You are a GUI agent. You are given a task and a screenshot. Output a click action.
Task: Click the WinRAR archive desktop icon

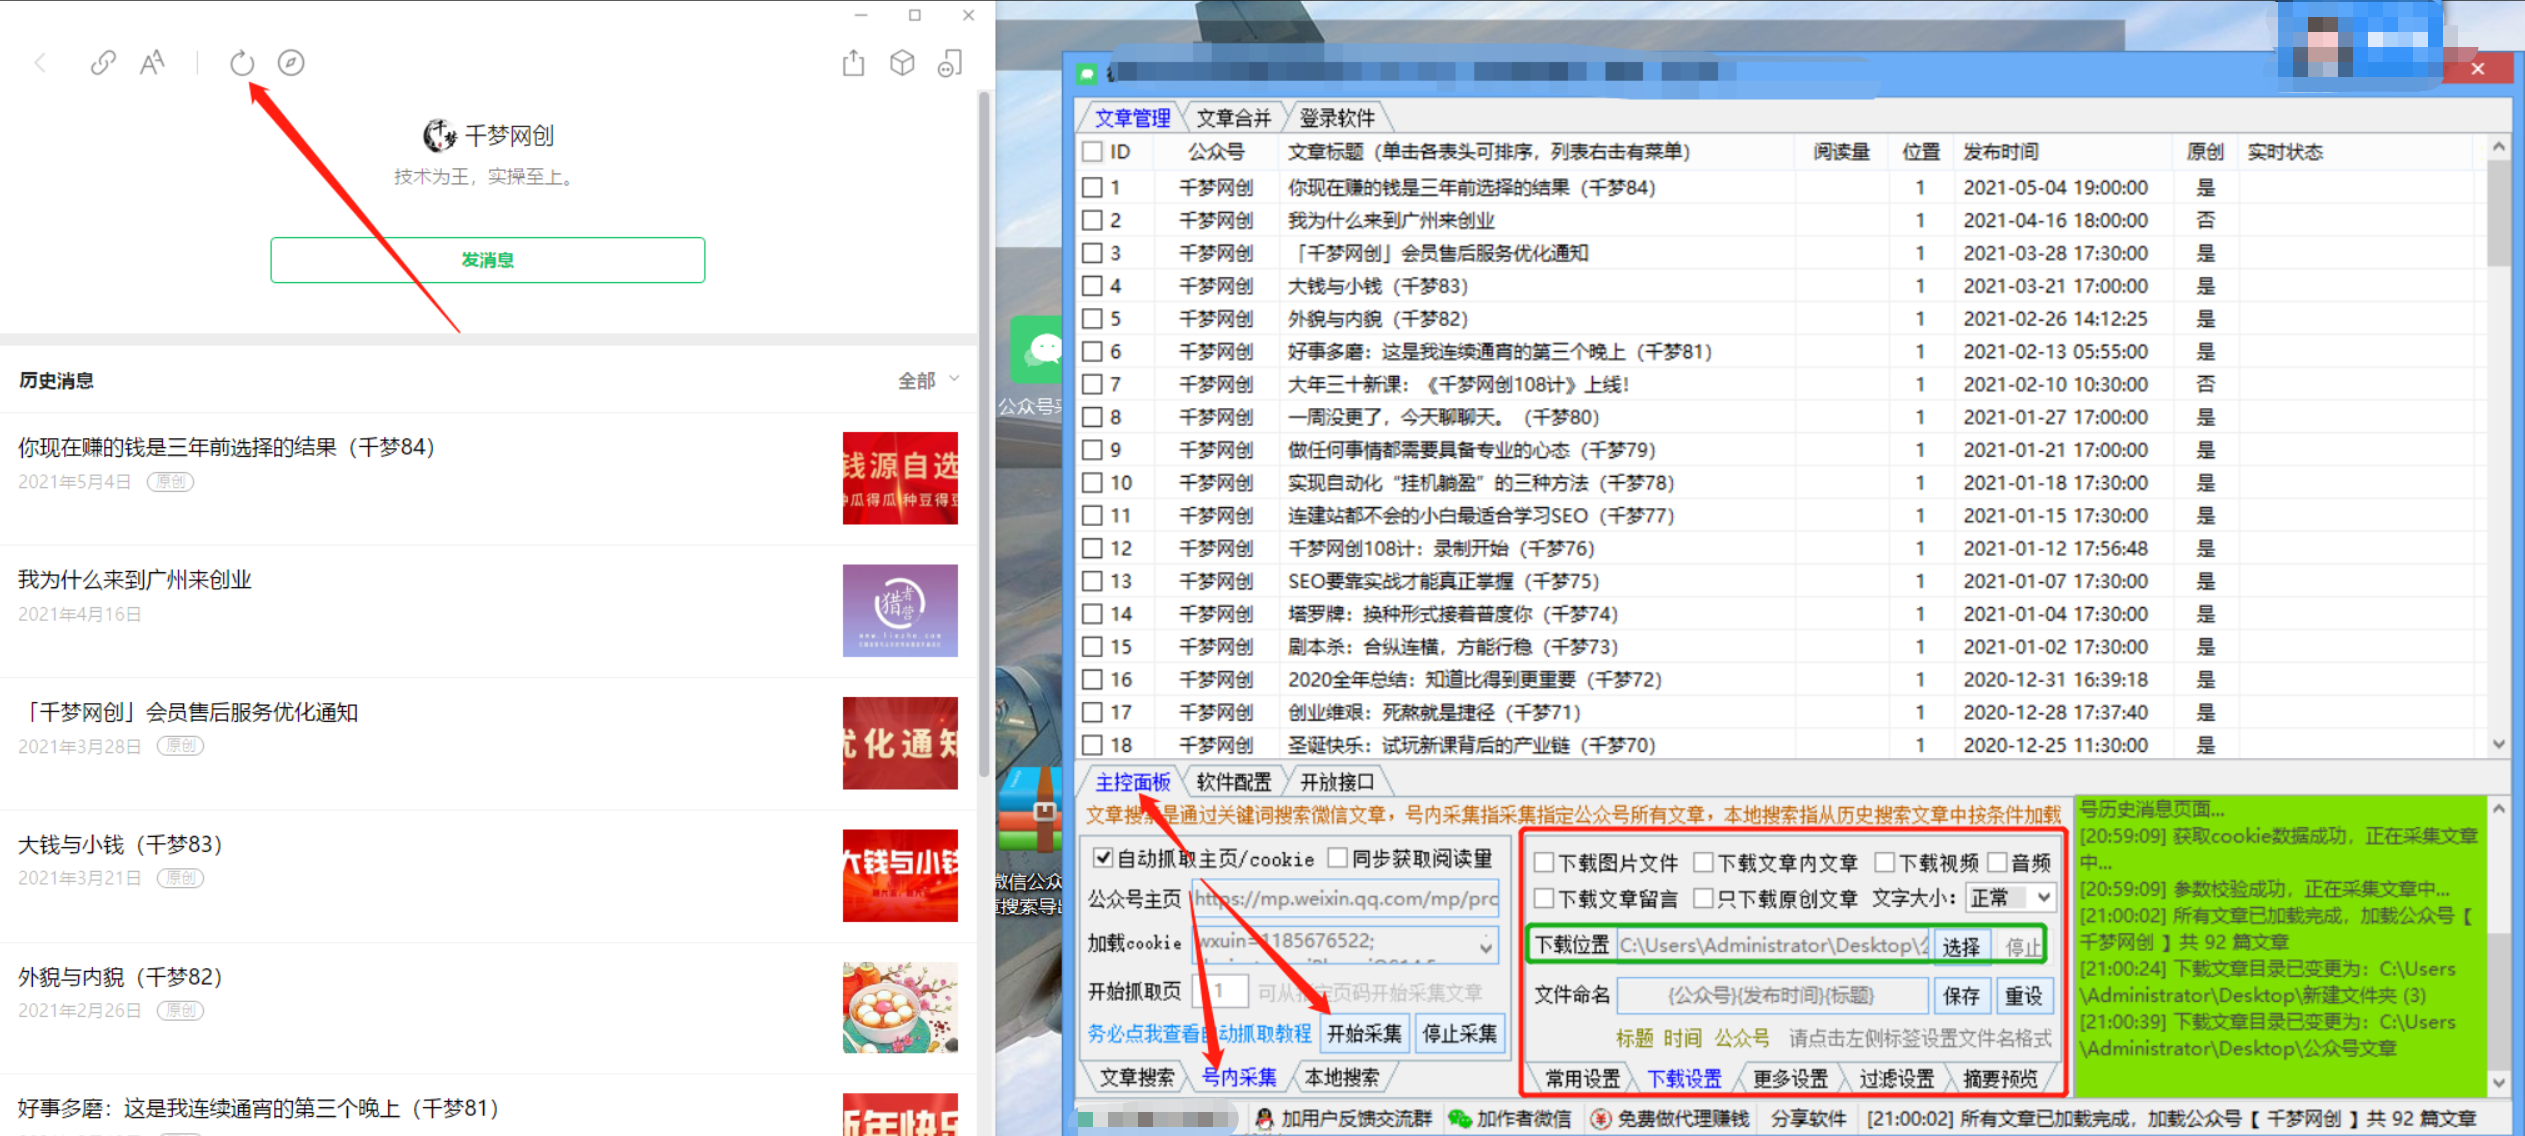click(x=1030, y=810)
